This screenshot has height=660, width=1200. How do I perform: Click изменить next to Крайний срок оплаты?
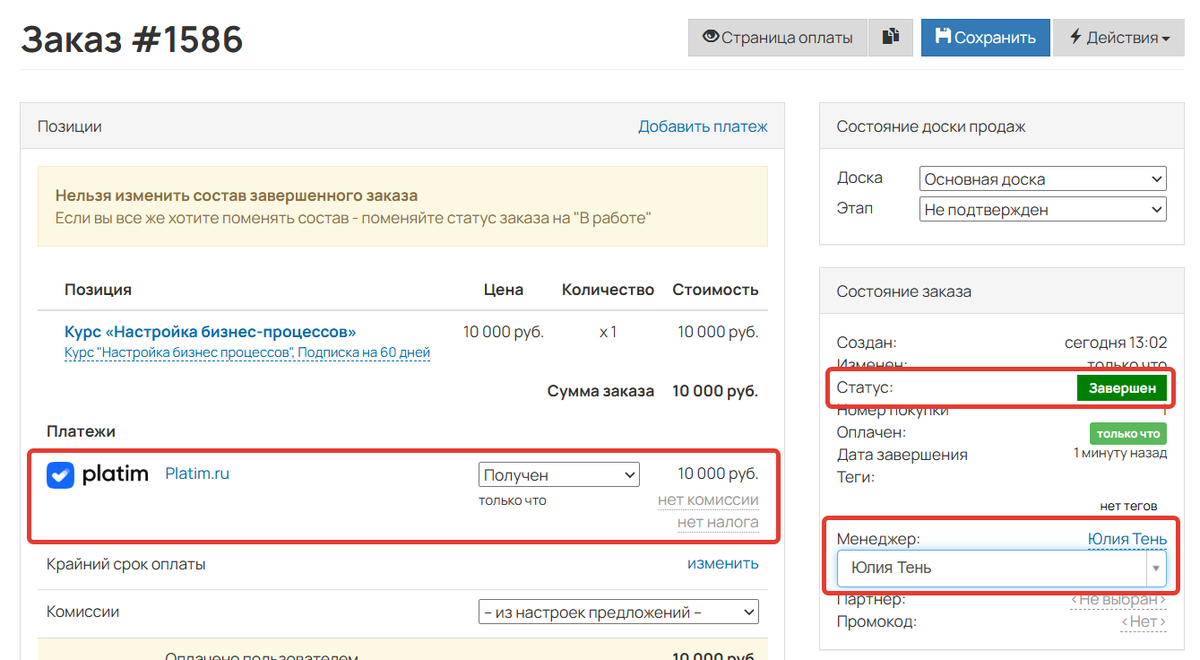(722, 563)
